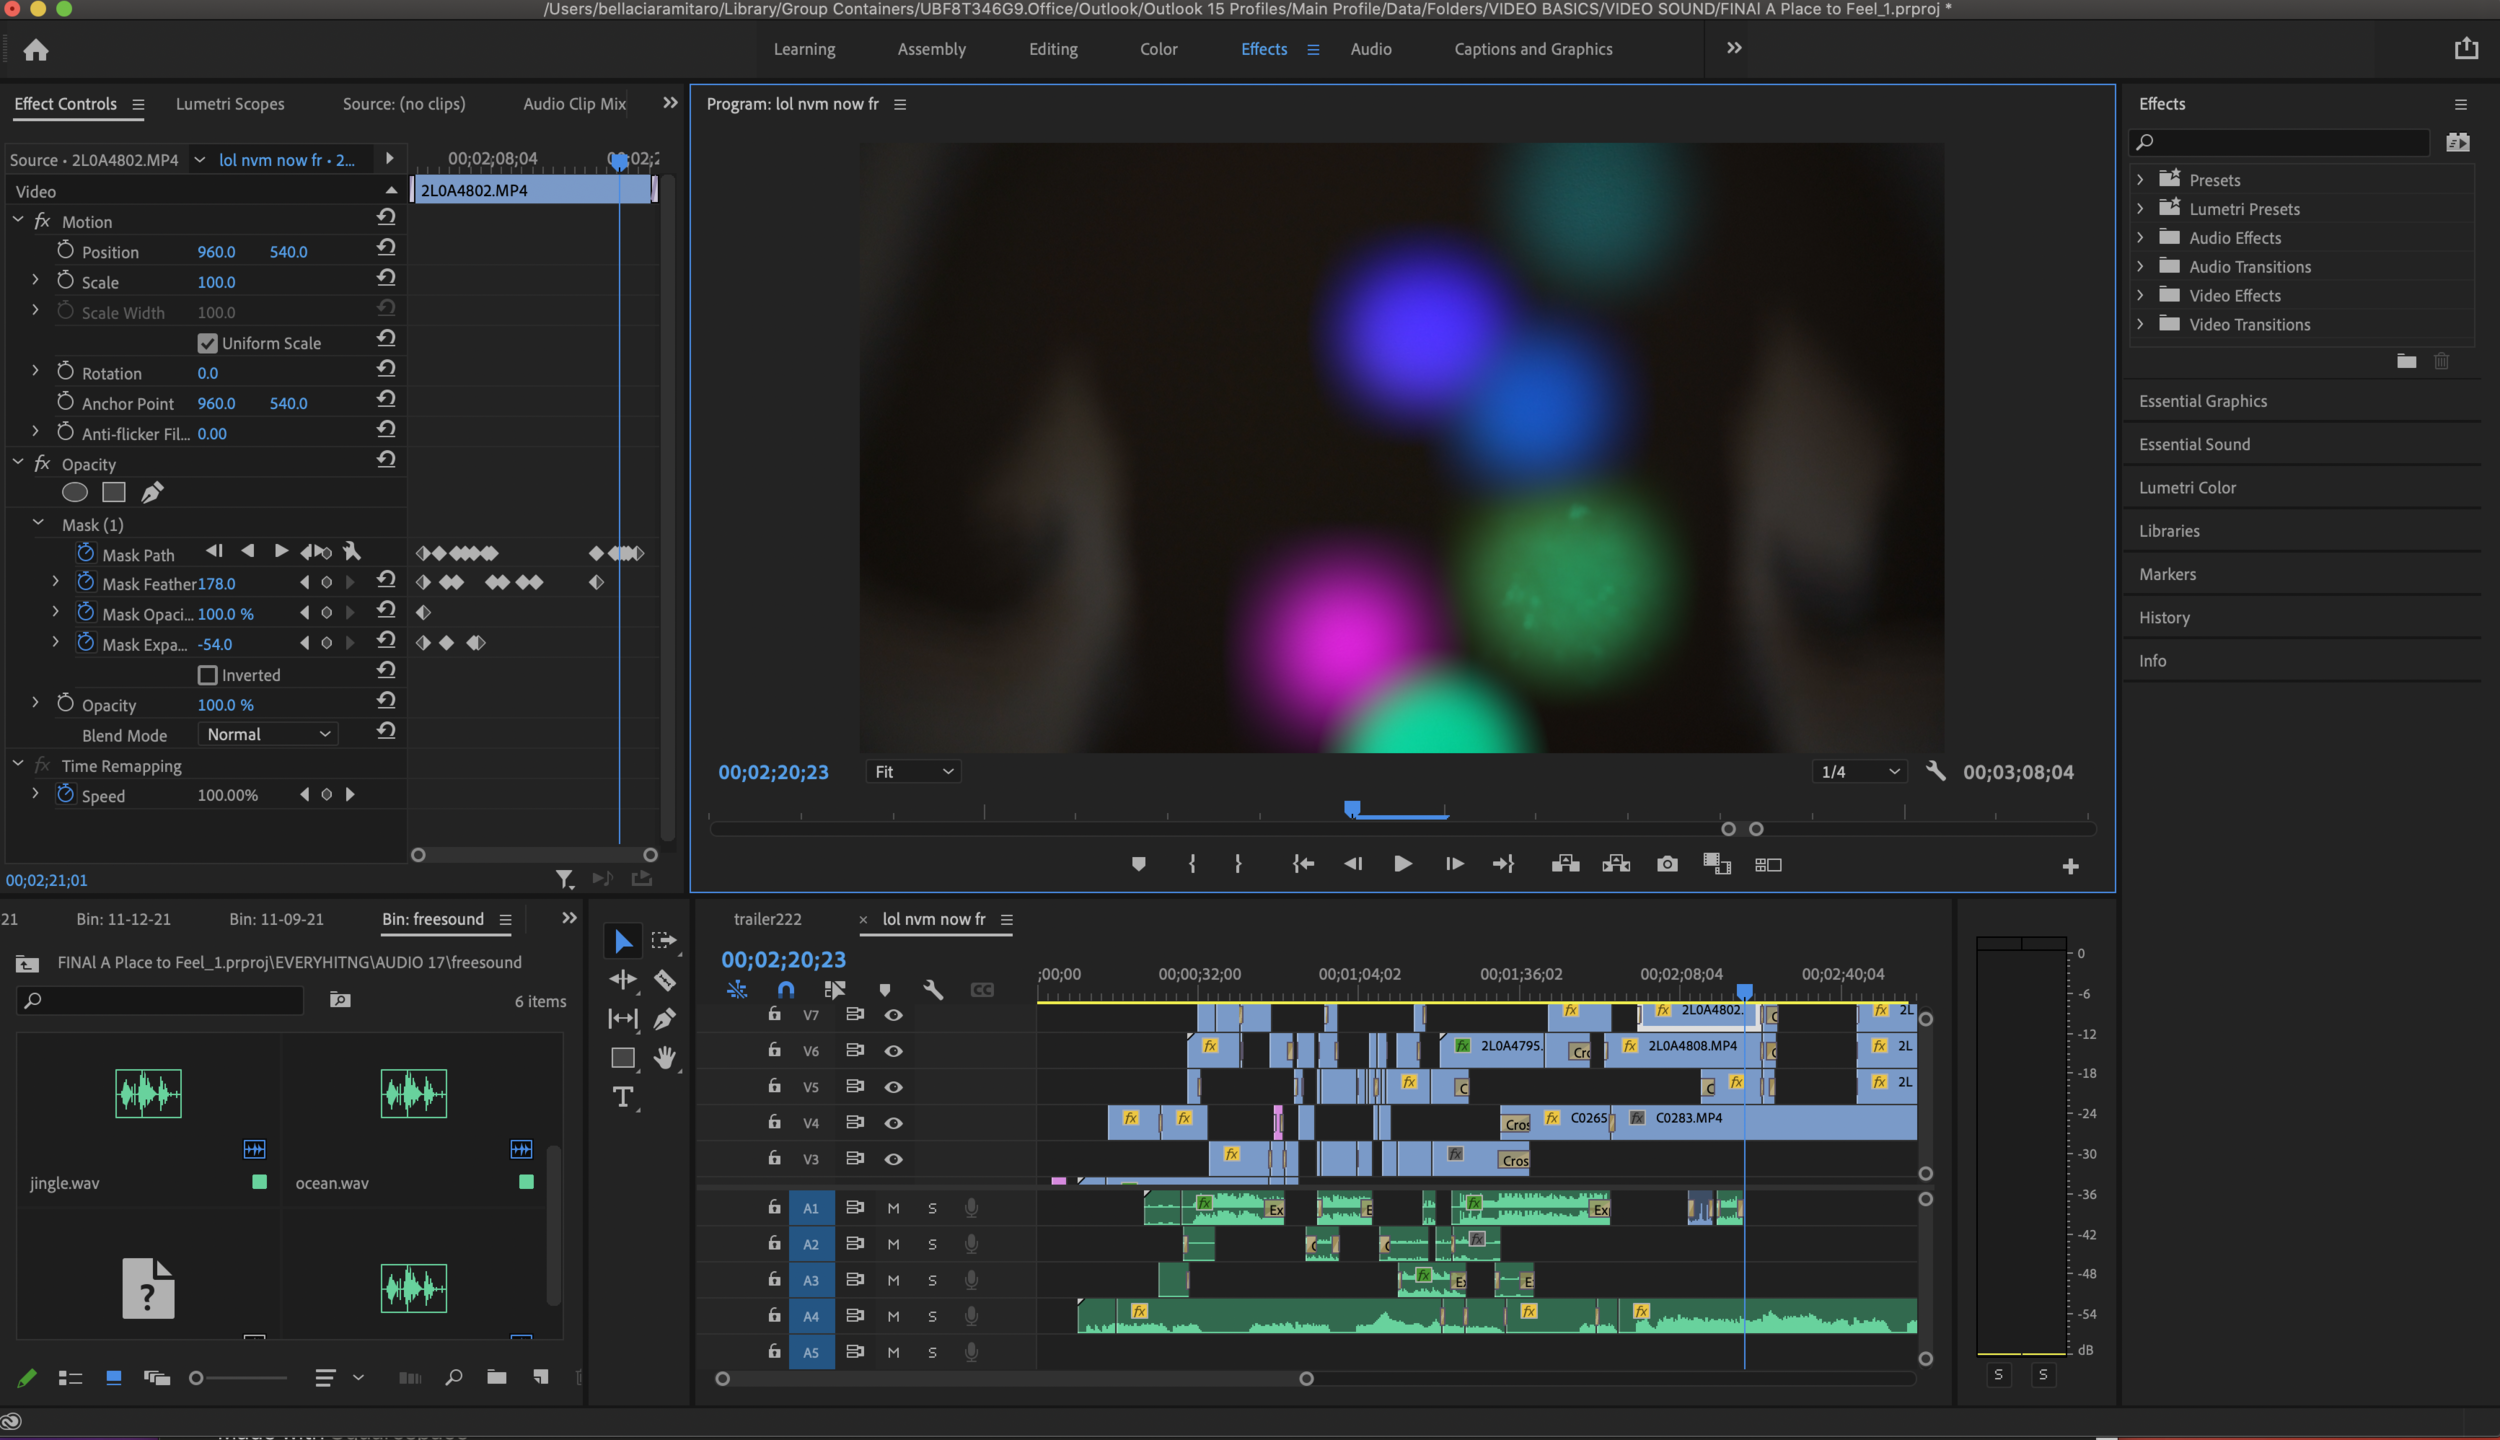Hide track V6 with its eye icon
The width and height of the screenshot is (2500, 1440).
(893, 1051)
